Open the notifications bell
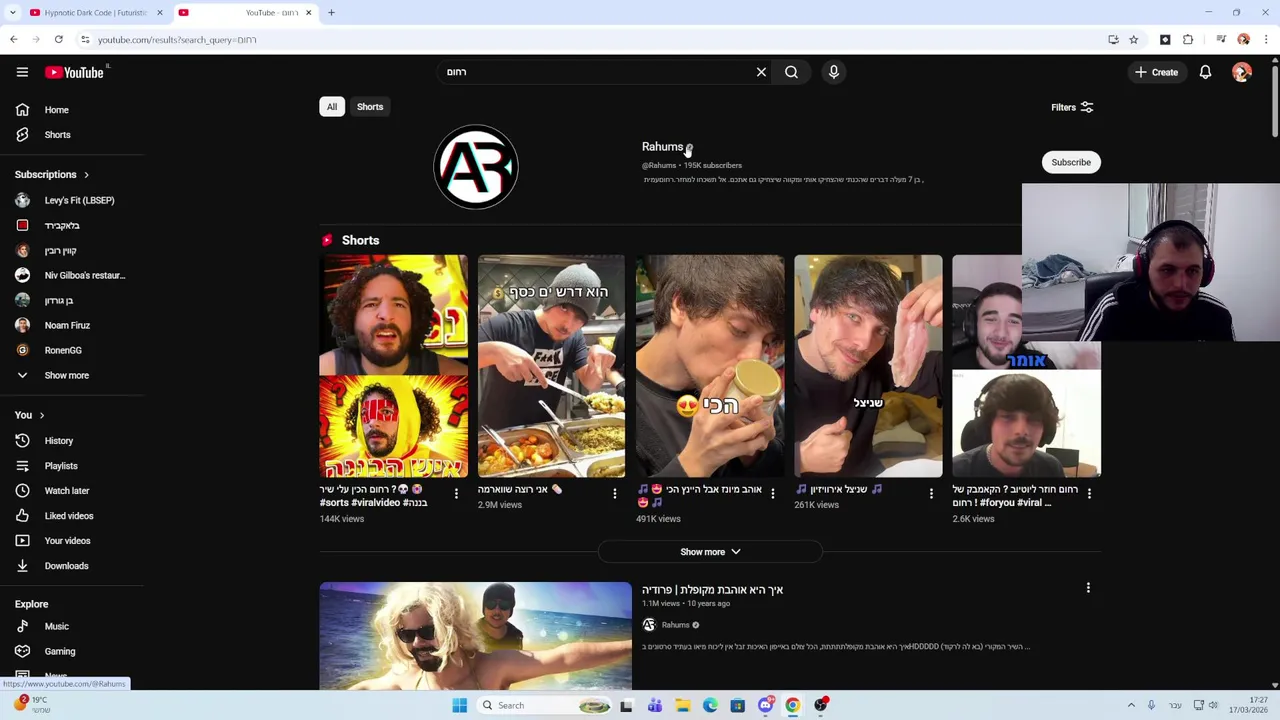This screenshot has height=720, width=1280. [x=1205, y=72]
